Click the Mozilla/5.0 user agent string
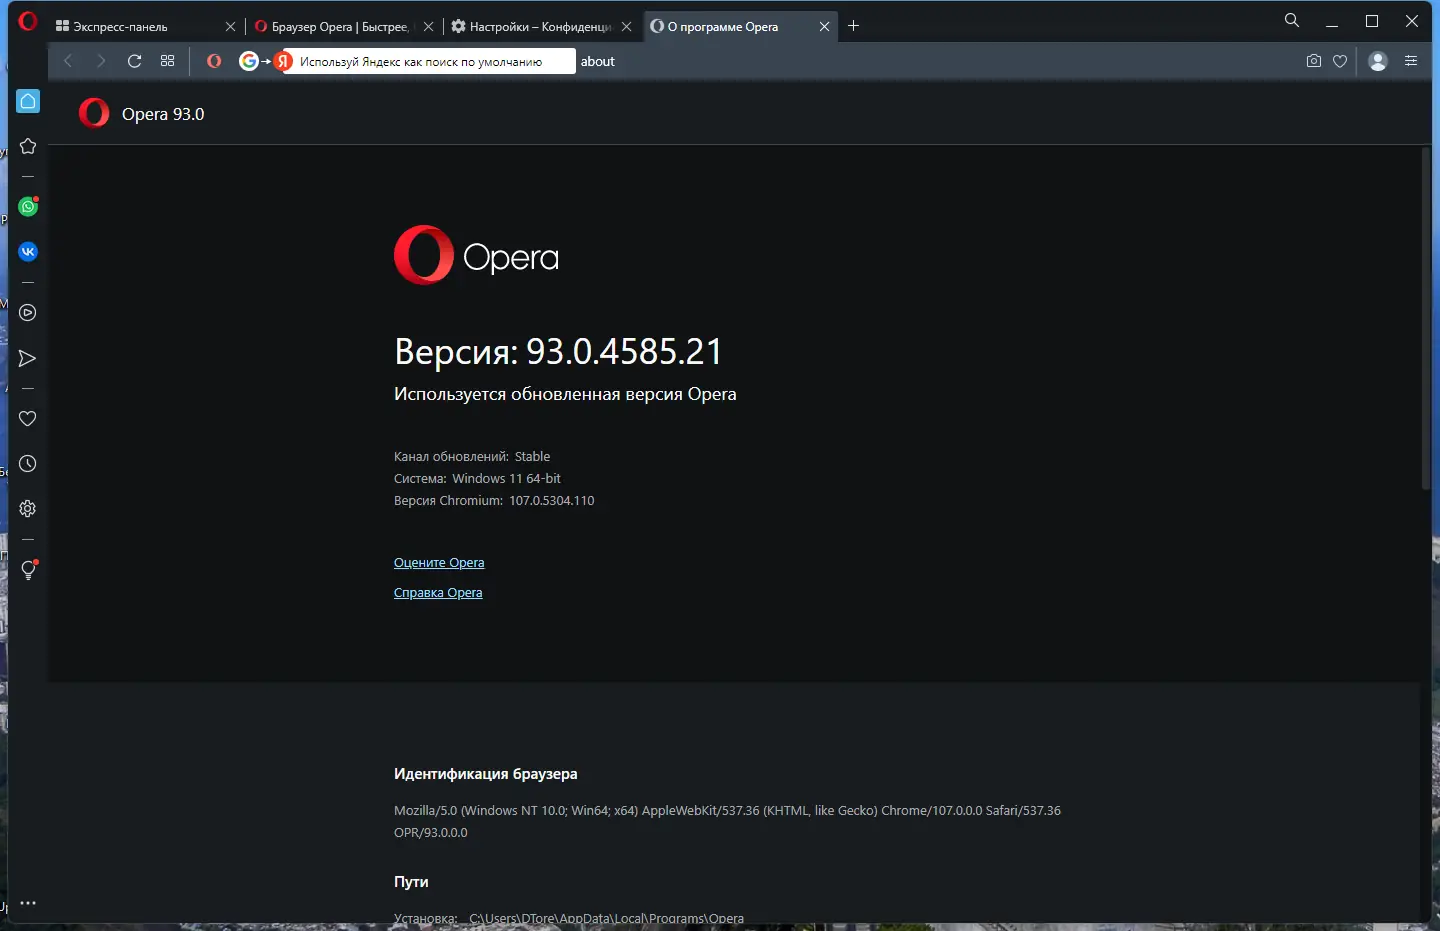Screen dimensions: 1440x931 tap(727, 811)
